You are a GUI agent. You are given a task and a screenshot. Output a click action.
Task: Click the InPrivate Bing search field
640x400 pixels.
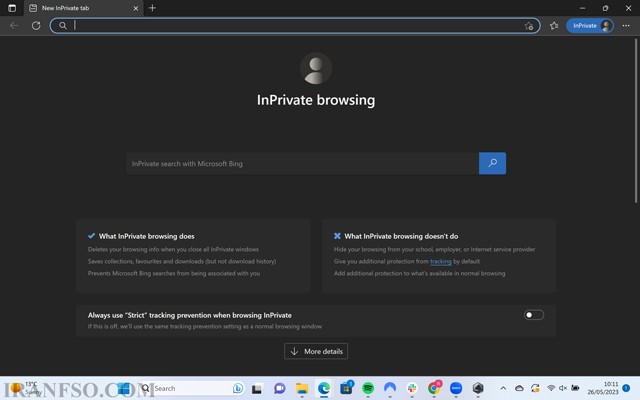click(302, 163)
